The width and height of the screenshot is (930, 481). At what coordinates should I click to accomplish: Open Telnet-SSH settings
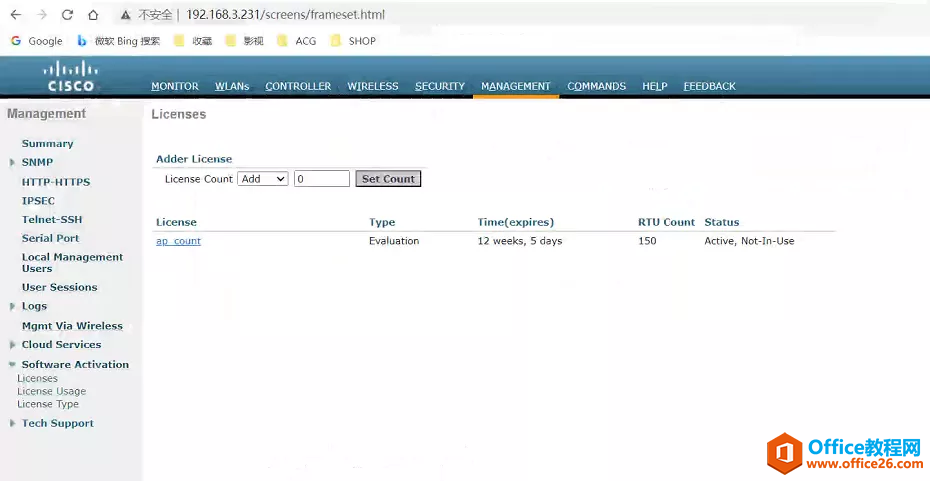coord(52,219)
